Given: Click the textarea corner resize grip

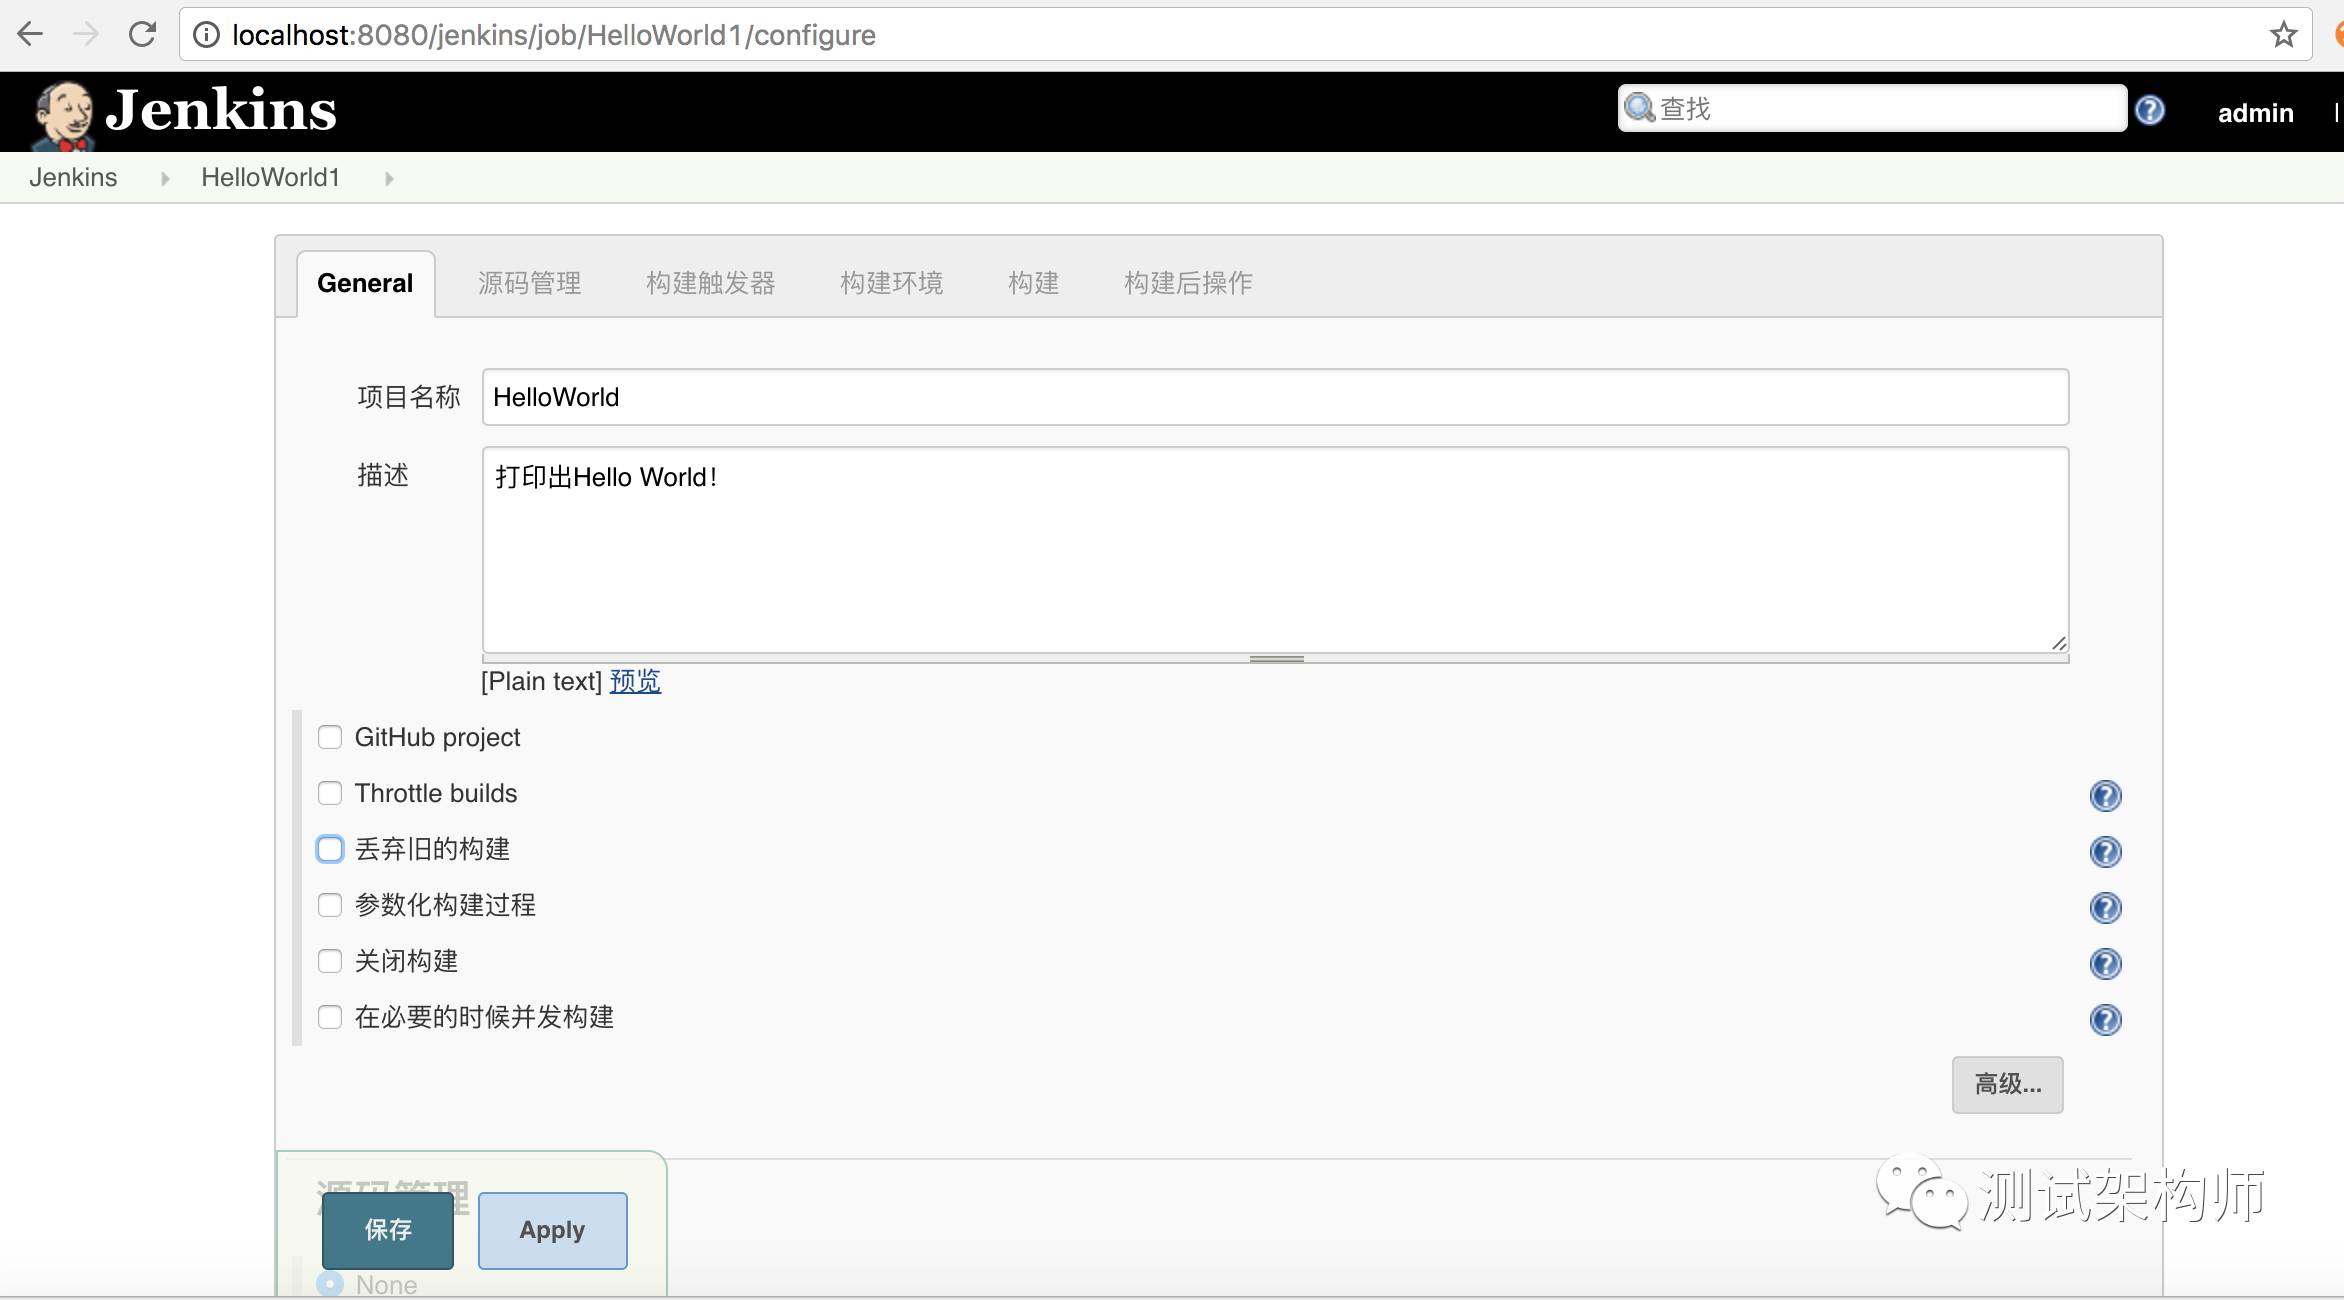Looking at the screenshot, I should (2059, 644).
